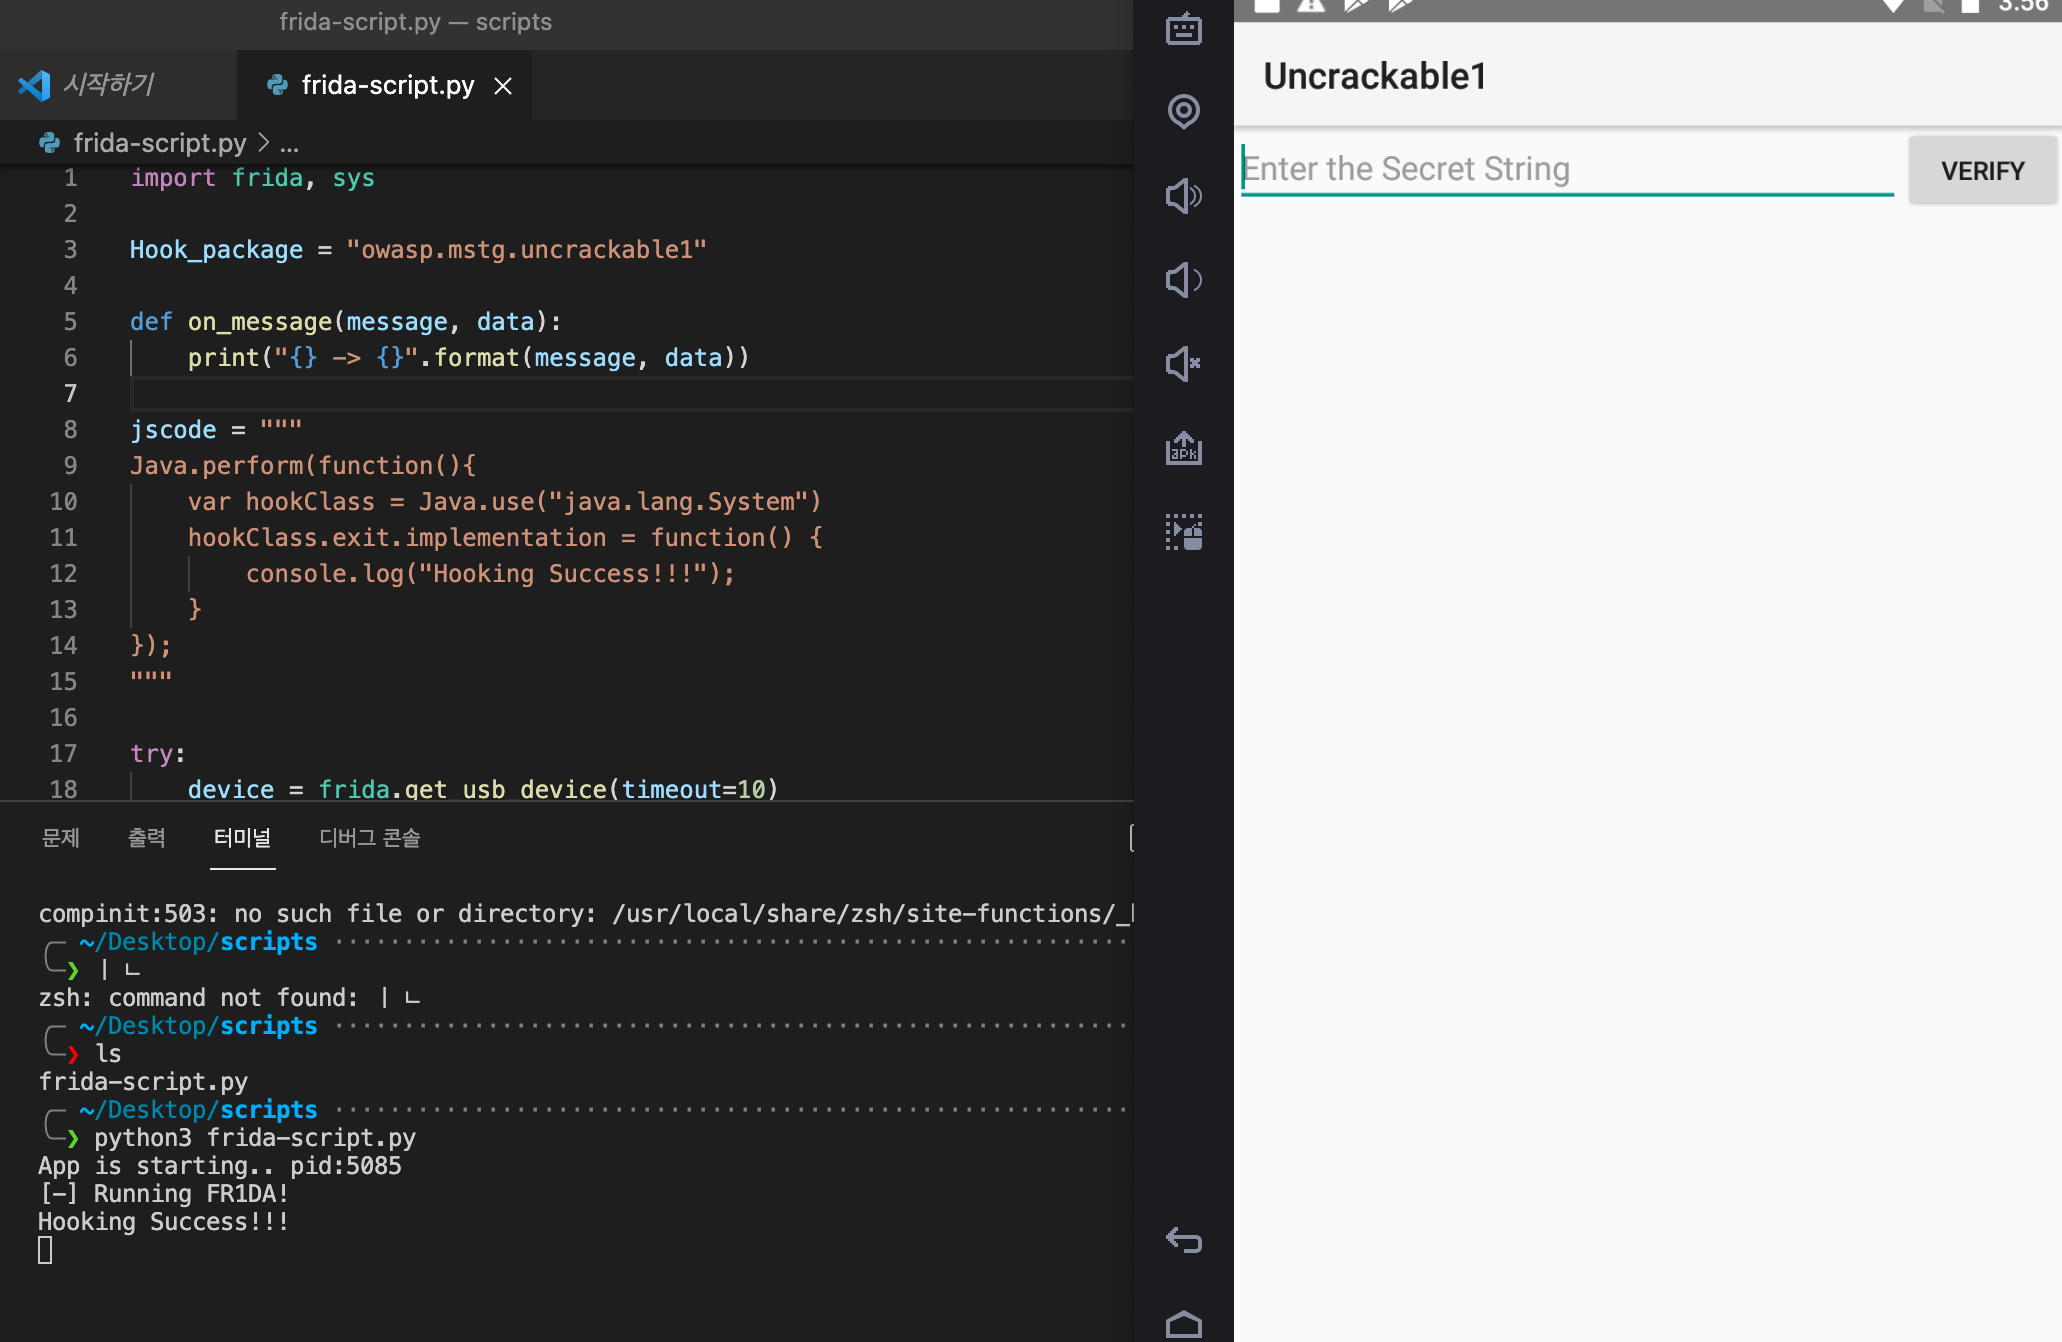
Task: Expand the breadcrumb chevron after frida-script.py
Action: click(264, 143)
